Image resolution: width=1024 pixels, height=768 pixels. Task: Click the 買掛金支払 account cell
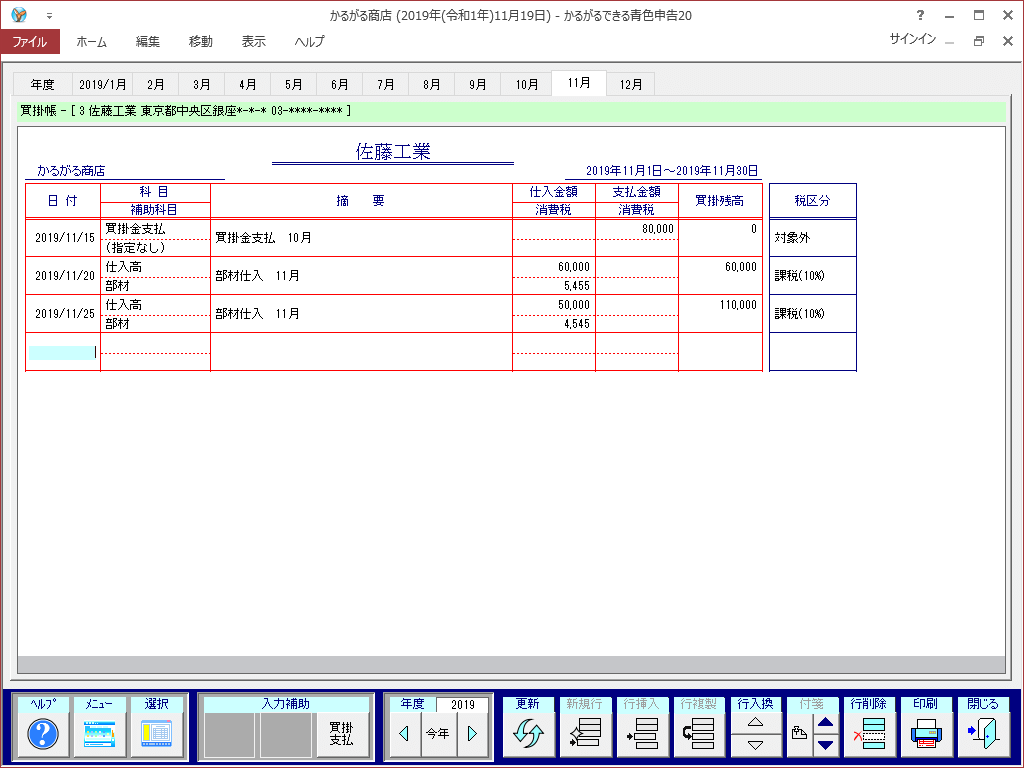[x=155, y=229]
